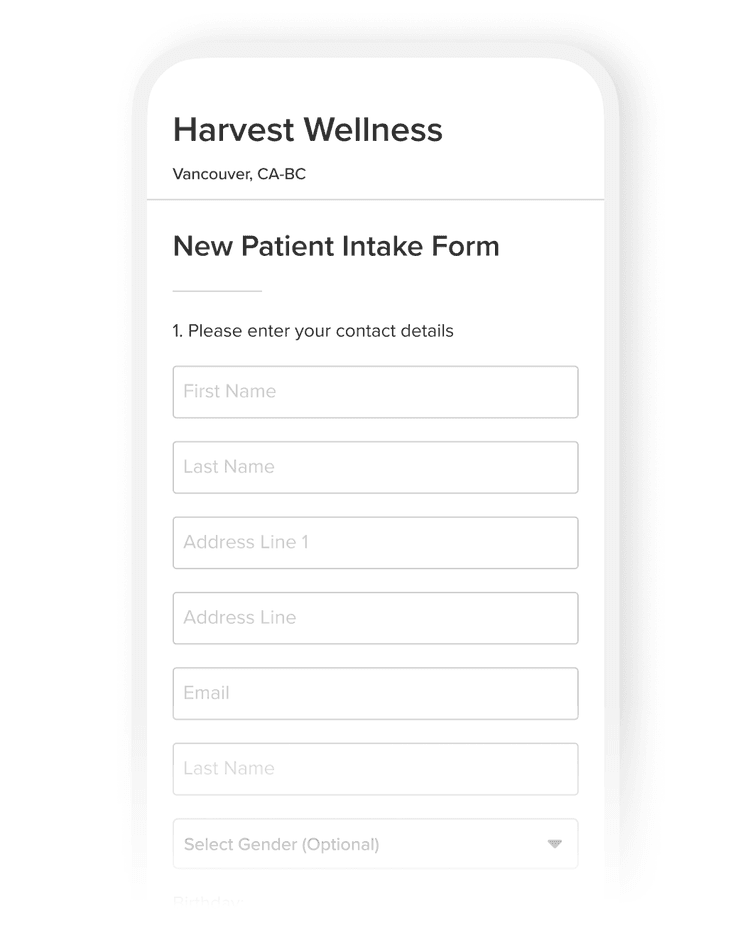Click the second Address Line field
This screenshot has width=750, height=938.
(x=375, y=618)
